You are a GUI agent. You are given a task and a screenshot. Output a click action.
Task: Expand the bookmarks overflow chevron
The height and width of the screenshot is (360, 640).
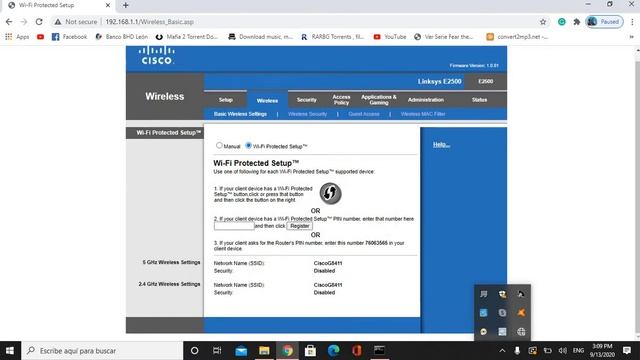[x=631, y=37]
